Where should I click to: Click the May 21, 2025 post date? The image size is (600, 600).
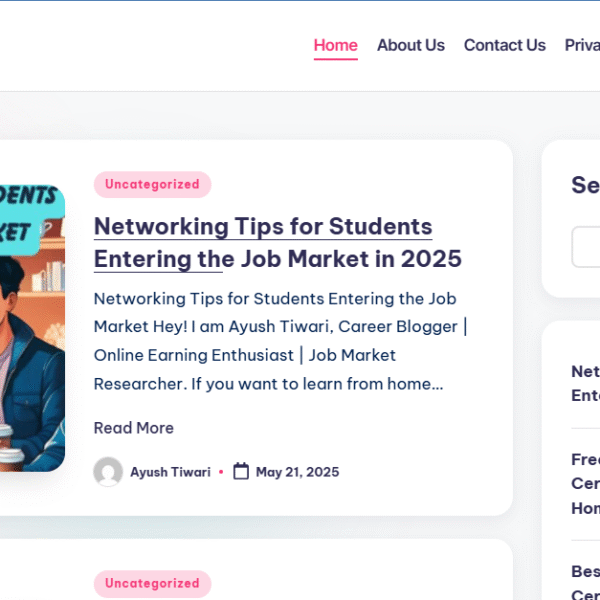(297, 472)
